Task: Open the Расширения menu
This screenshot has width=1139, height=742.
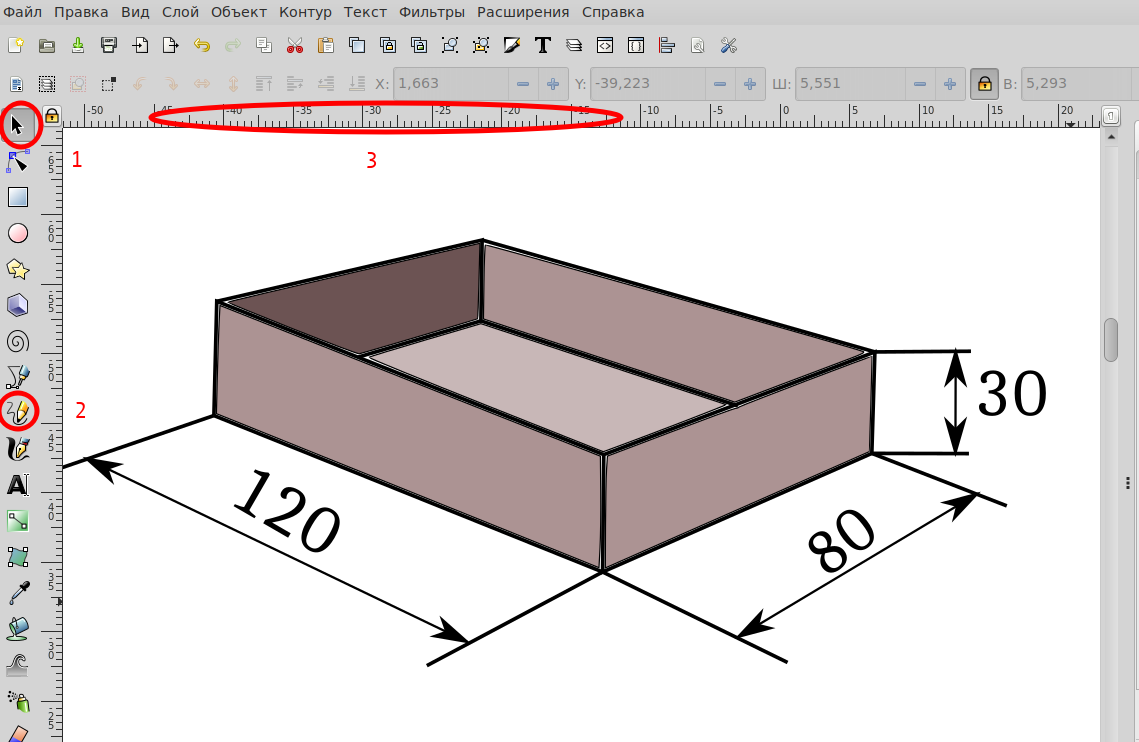Action: click(x=523, y=12)
